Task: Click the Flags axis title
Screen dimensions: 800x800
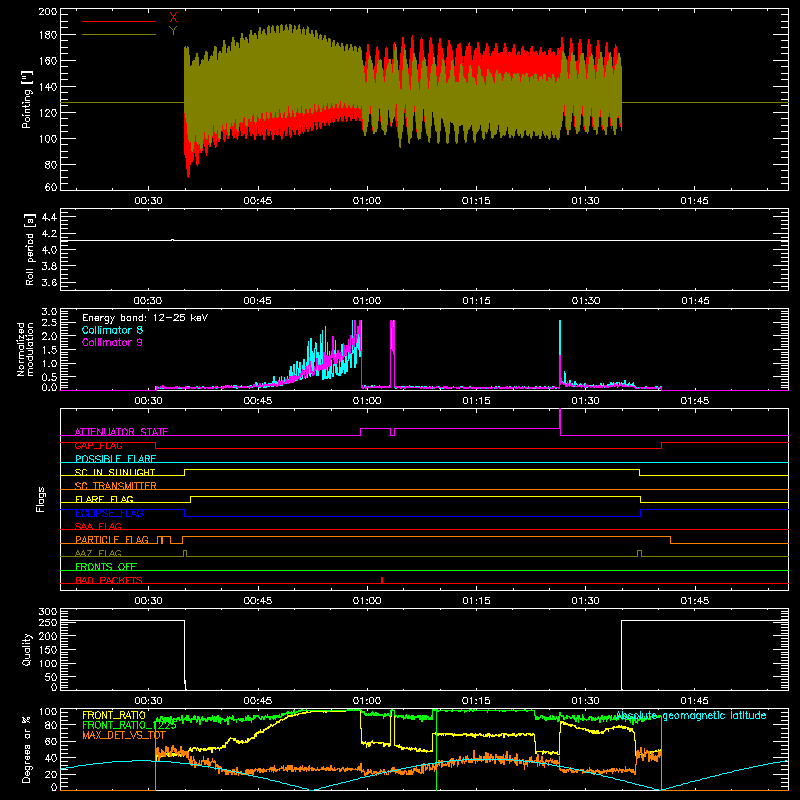Action: (x=41, y=499)
